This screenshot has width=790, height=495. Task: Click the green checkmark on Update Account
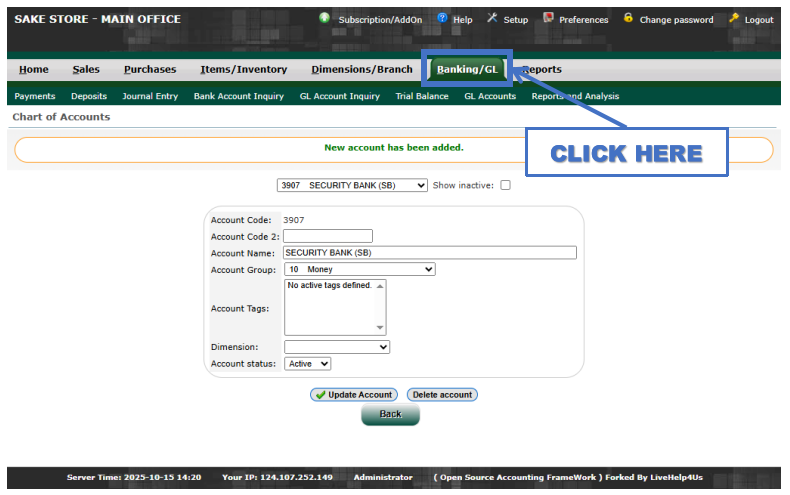pos(320,395)
